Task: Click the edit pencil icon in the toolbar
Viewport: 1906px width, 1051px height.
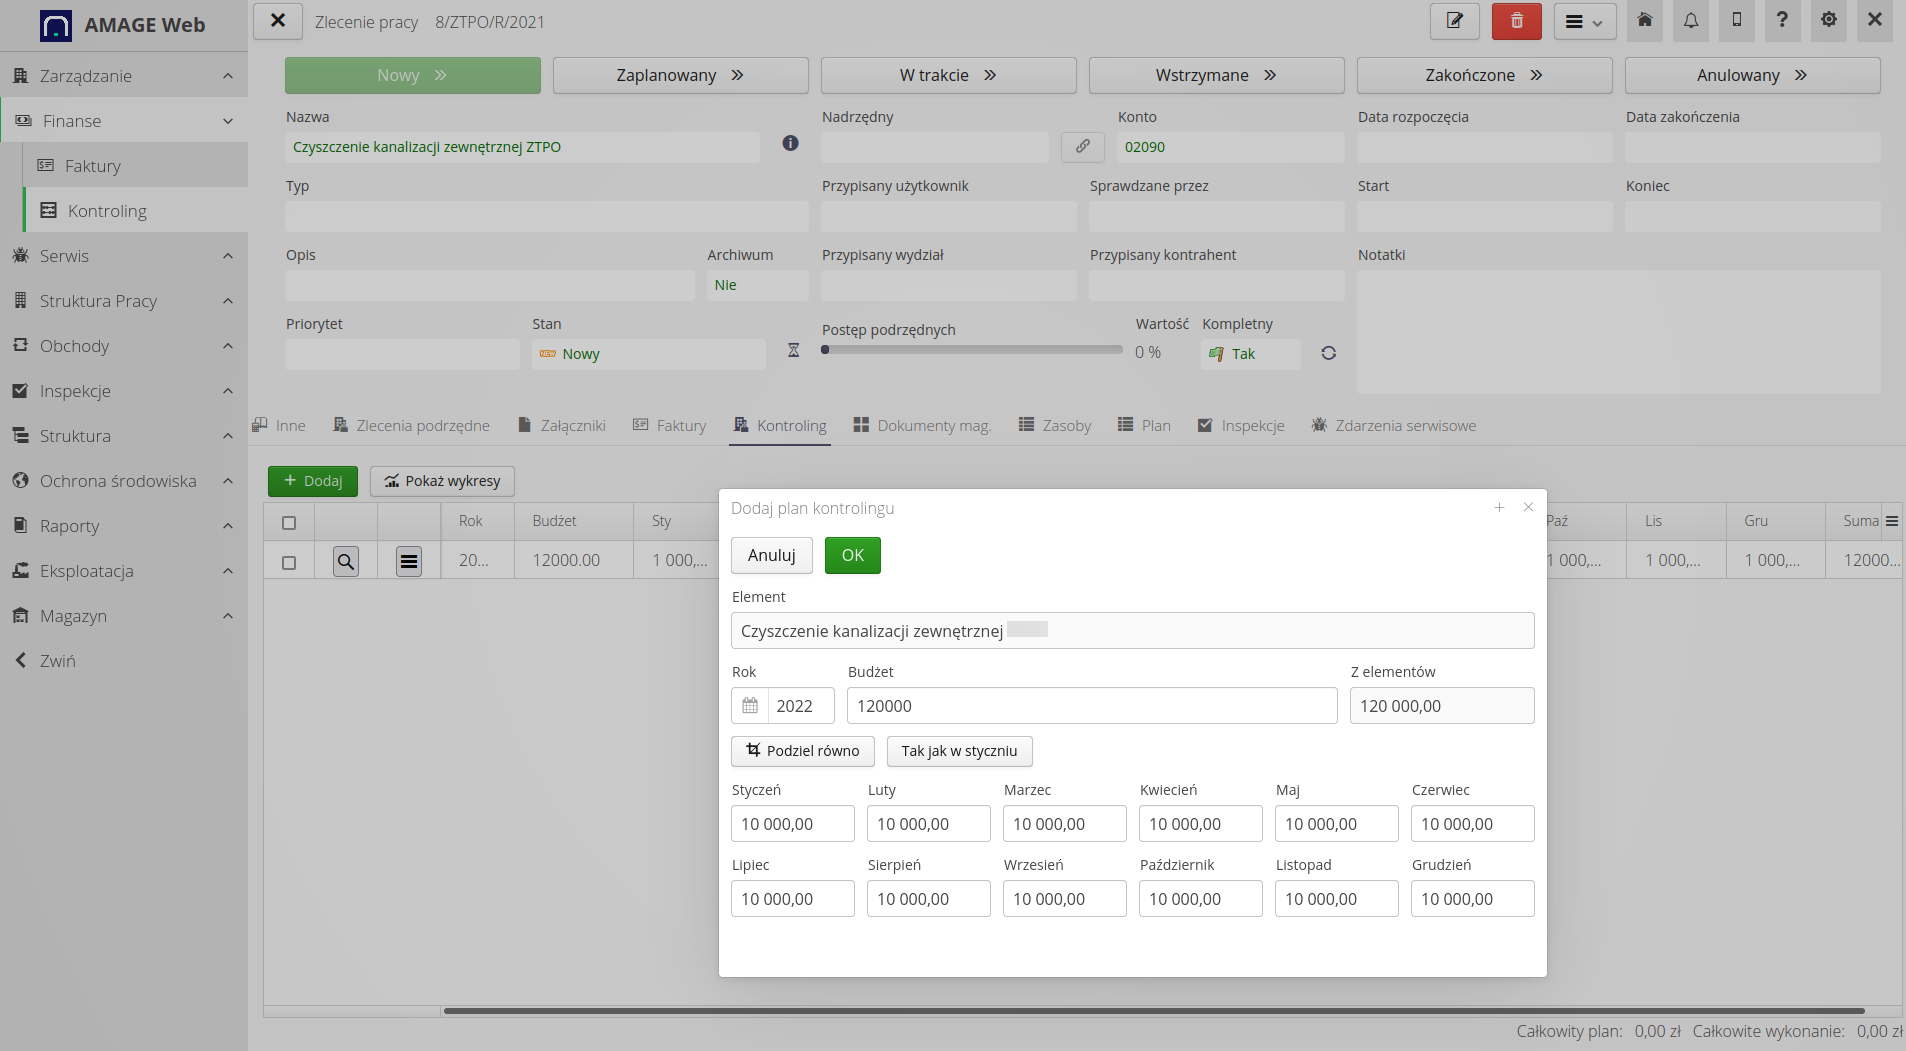Action: (x=1455, y=21)
